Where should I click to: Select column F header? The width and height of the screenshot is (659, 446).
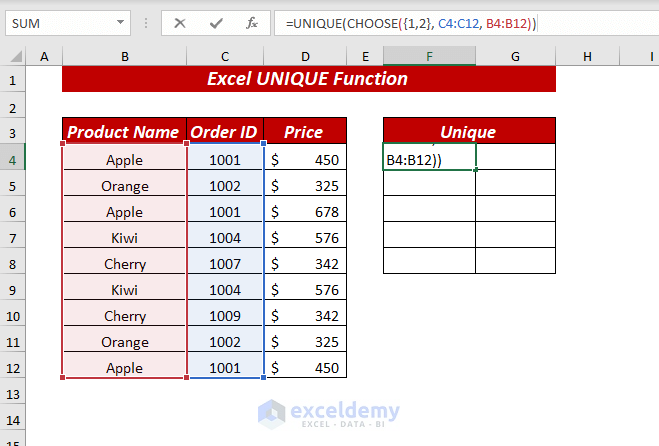point(429,56)
